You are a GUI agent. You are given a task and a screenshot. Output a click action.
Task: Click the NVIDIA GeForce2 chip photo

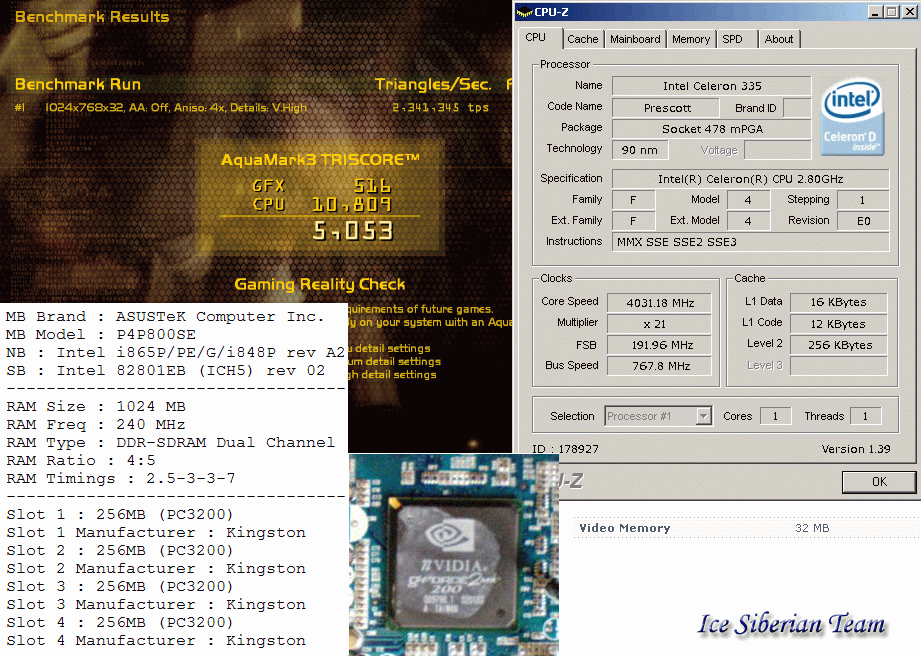[453, 555]
